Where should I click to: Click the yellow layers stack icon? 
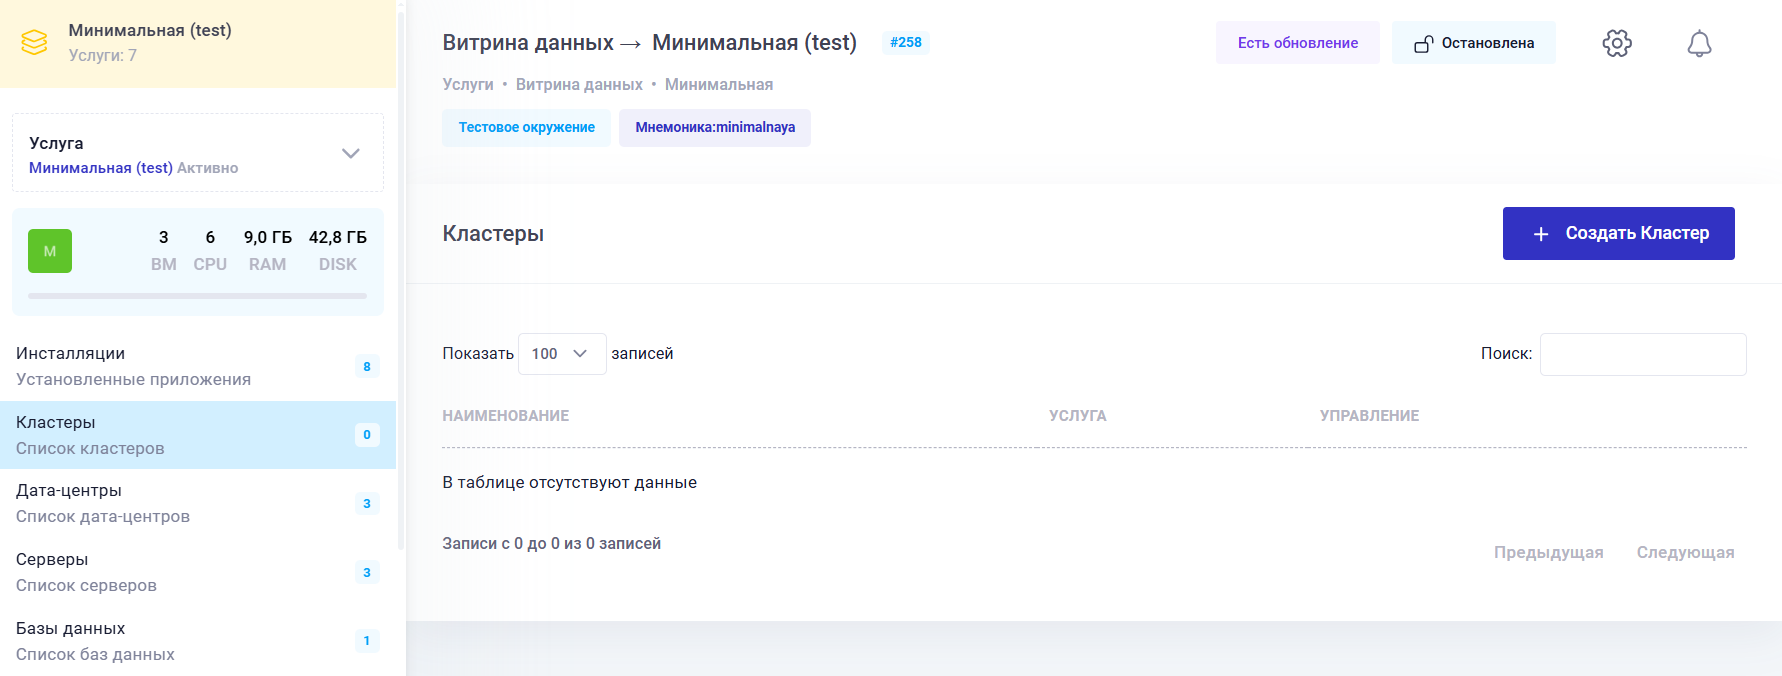[x=34, y=43]
